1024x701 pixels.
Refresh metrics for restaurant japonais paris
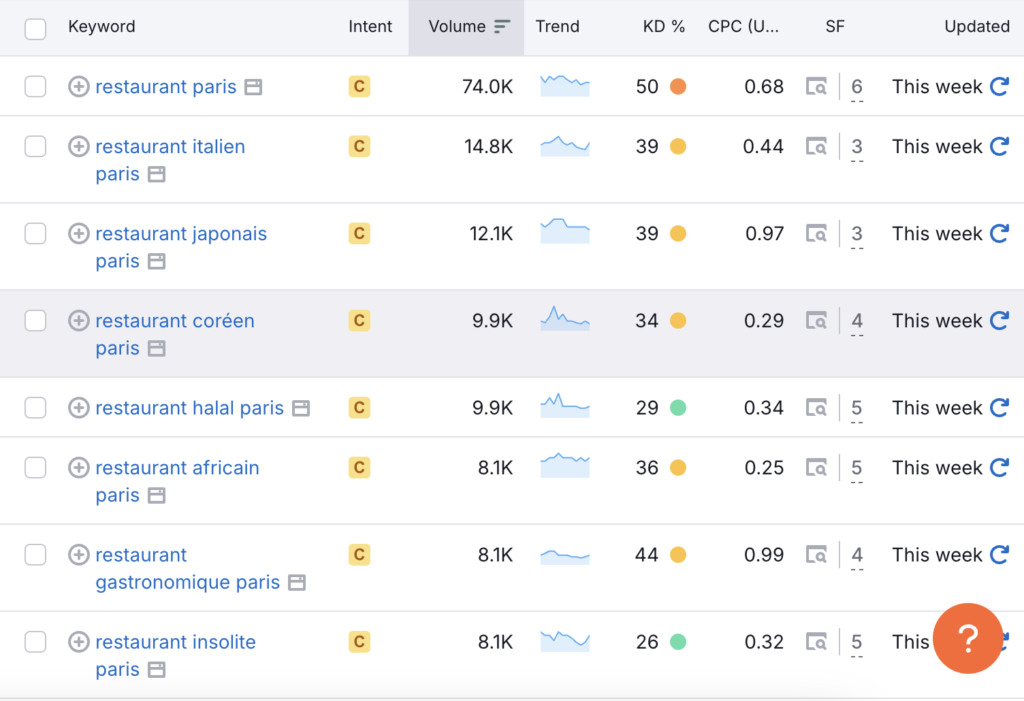pos(1000,233)
